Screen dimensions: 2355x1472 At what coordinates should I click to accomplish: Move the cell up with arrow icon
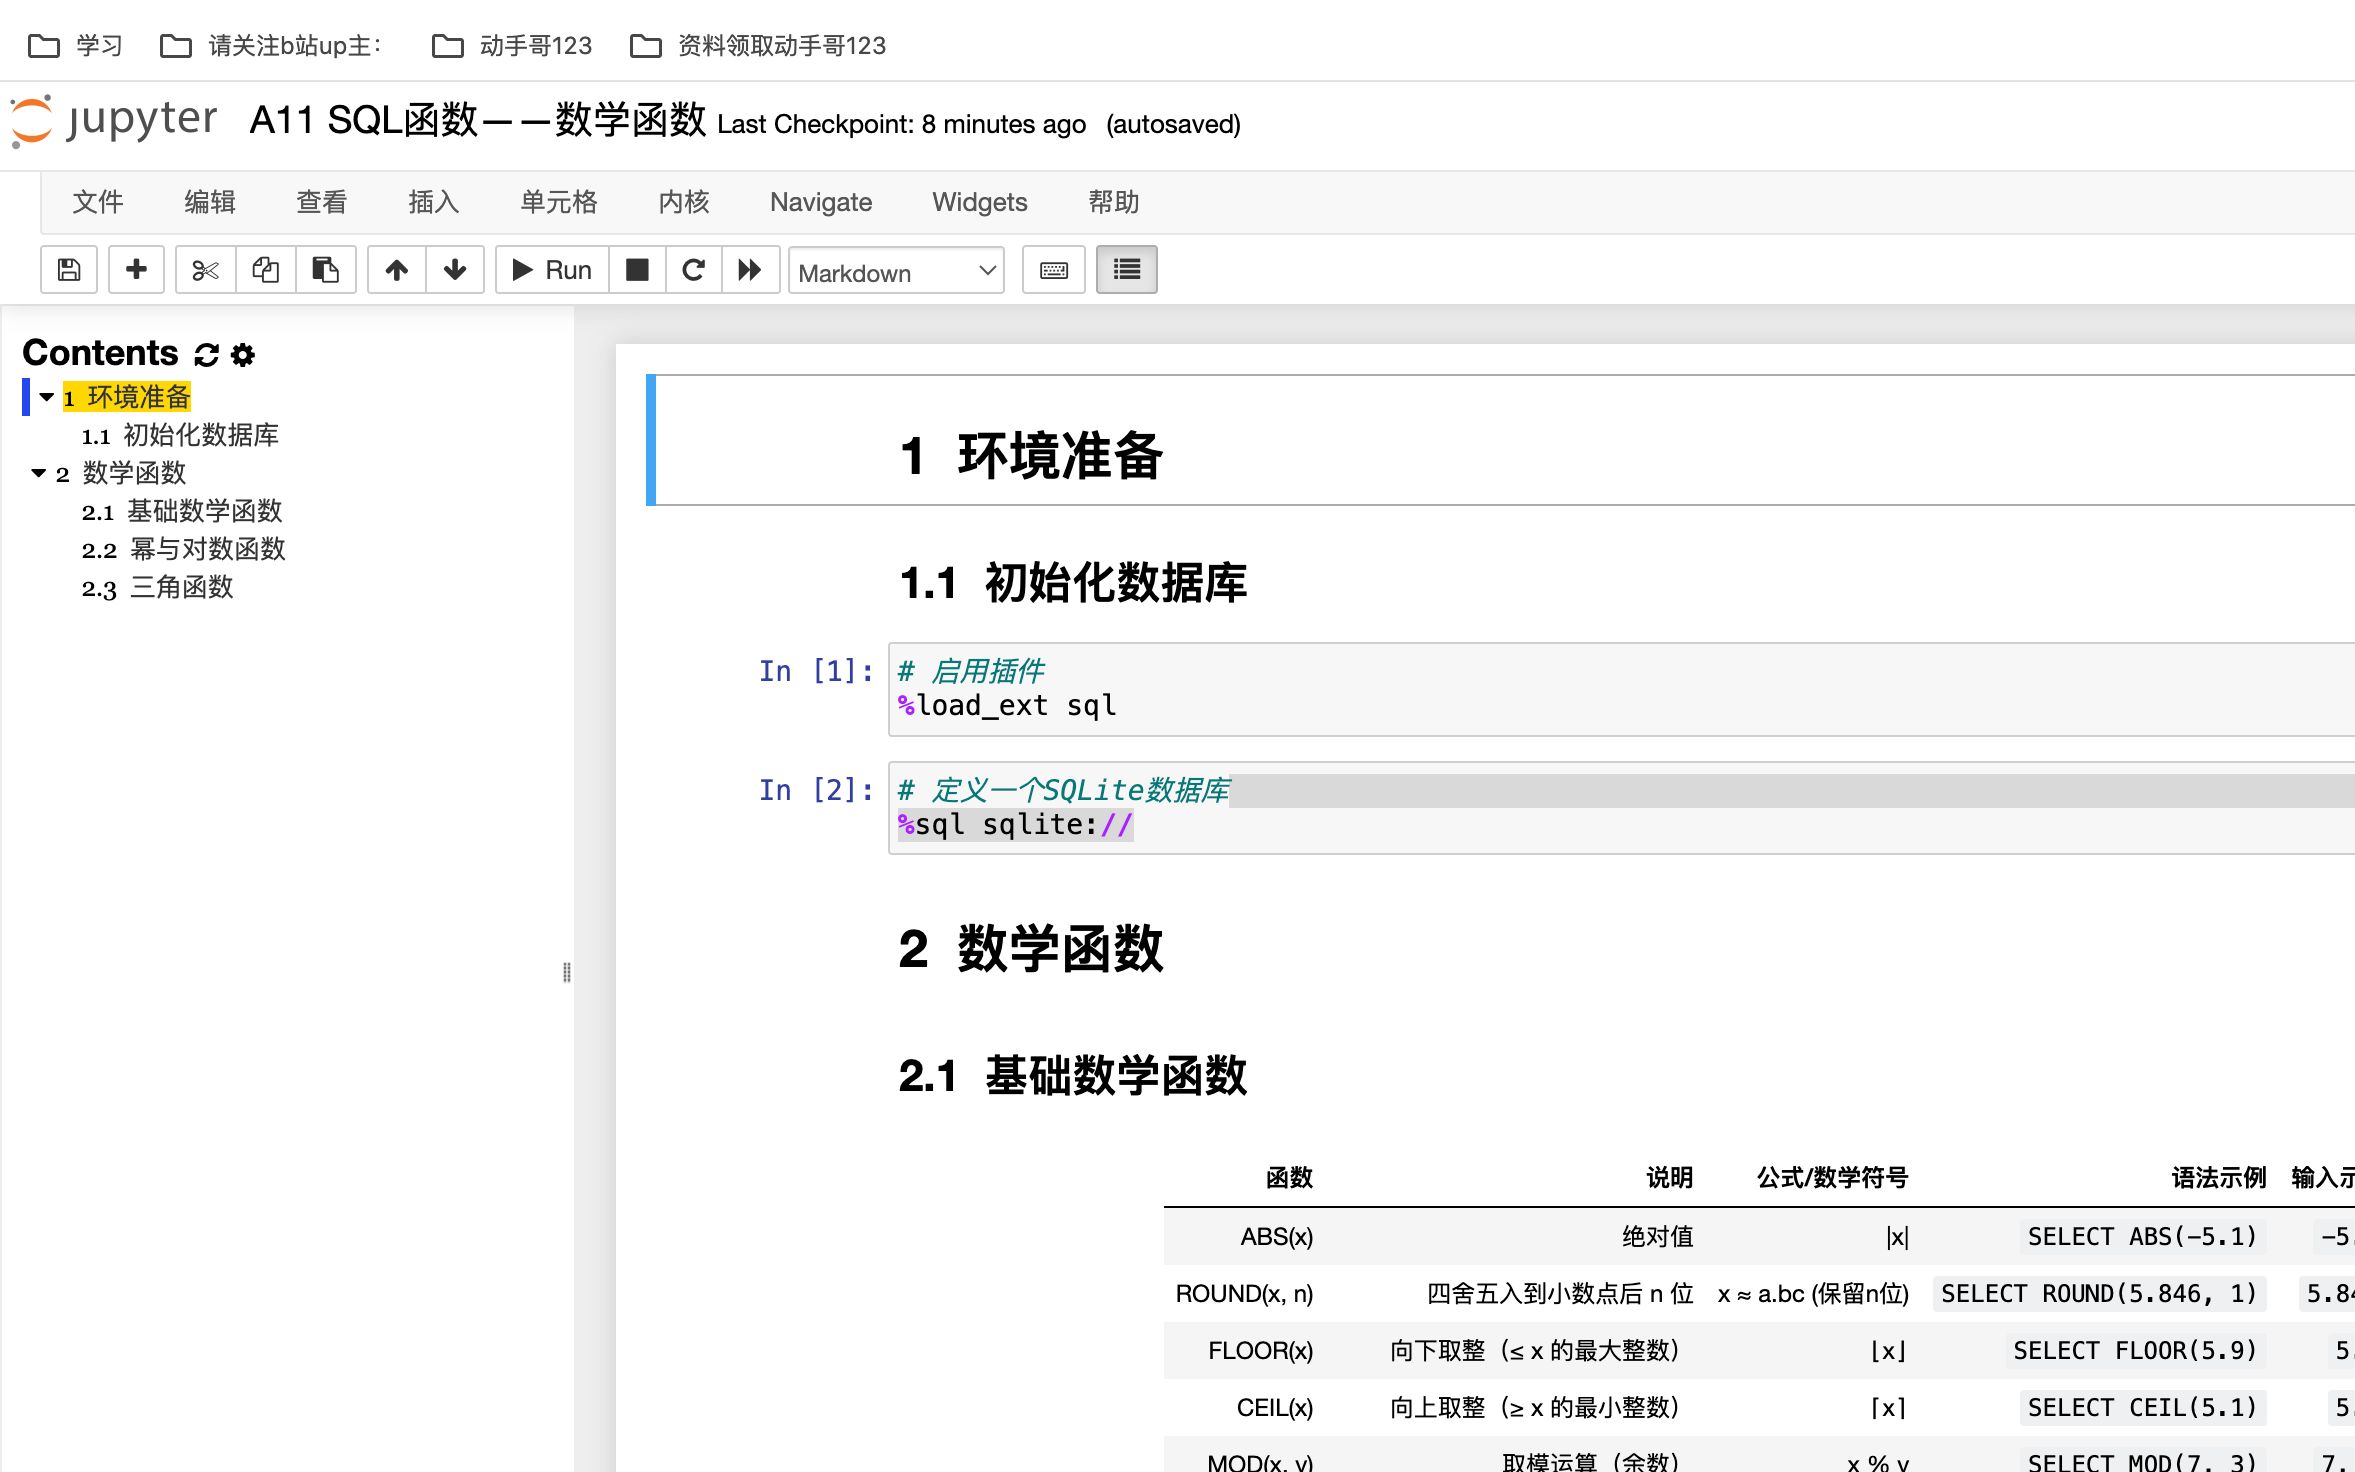click(396, 269)
